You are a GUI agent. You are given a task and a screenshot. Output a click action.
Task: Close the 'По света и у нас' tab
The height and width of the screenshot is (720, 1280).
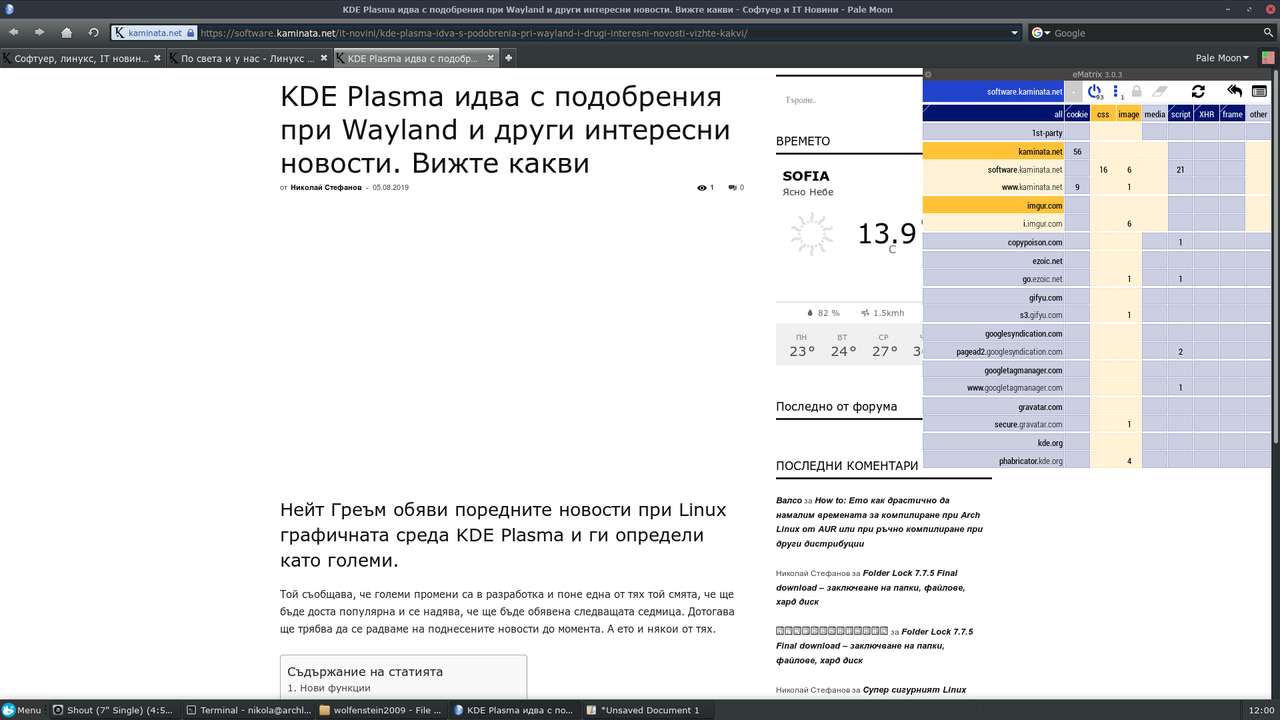(324, 58)
